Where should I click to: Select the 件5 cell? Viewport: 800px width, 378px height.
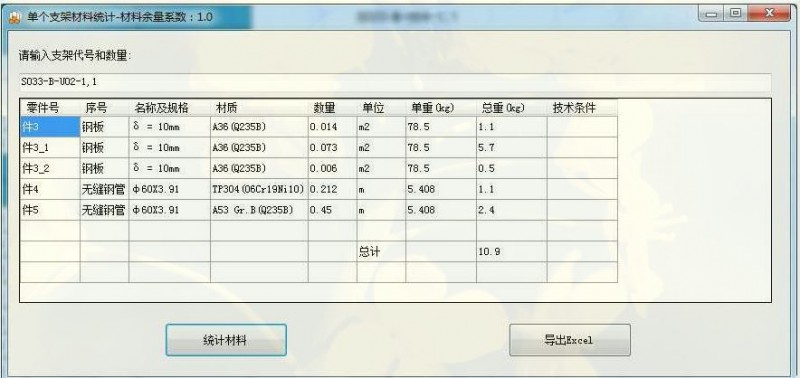coord(50,210)
